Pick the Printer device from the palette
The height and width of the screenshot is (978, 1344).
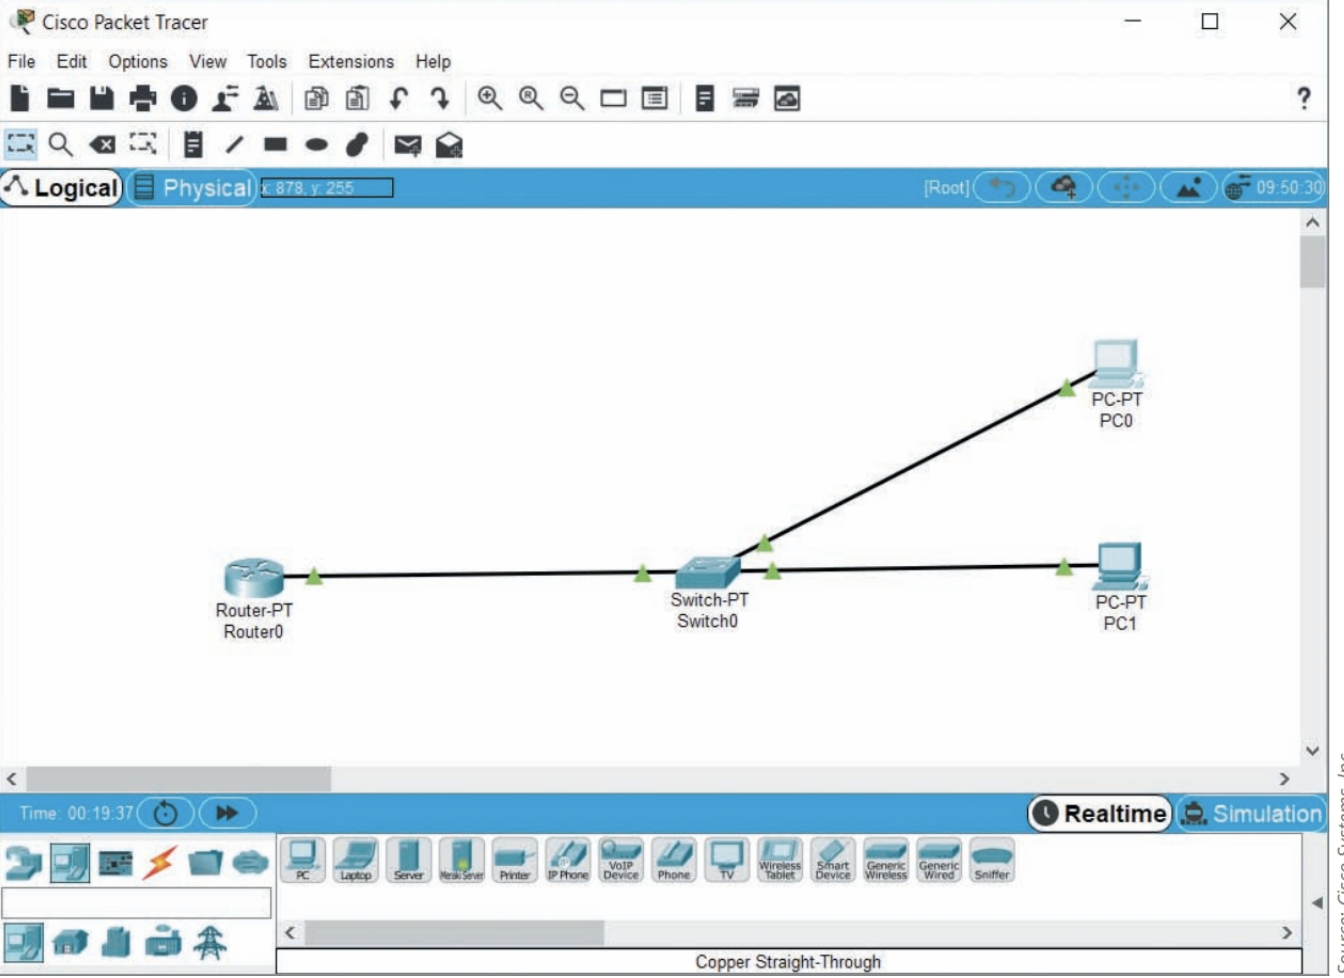[x=514, y=860]
